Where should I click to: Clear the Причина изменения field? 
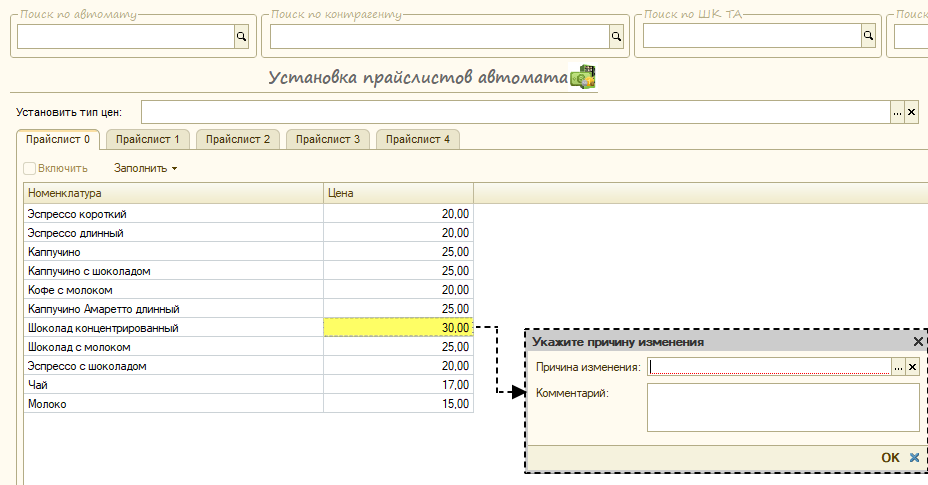pyautogui.click(x=913, y=367)
